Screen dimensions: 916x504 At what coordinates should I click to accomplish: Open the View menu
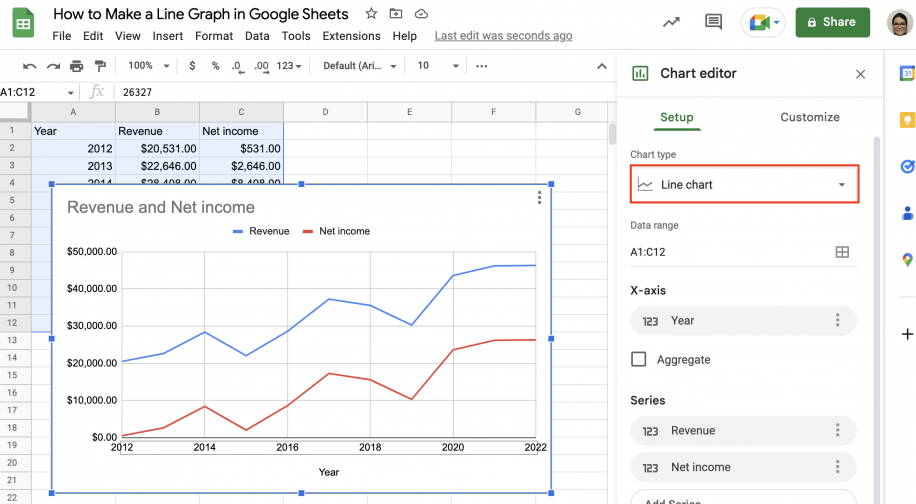coord(127,36)
